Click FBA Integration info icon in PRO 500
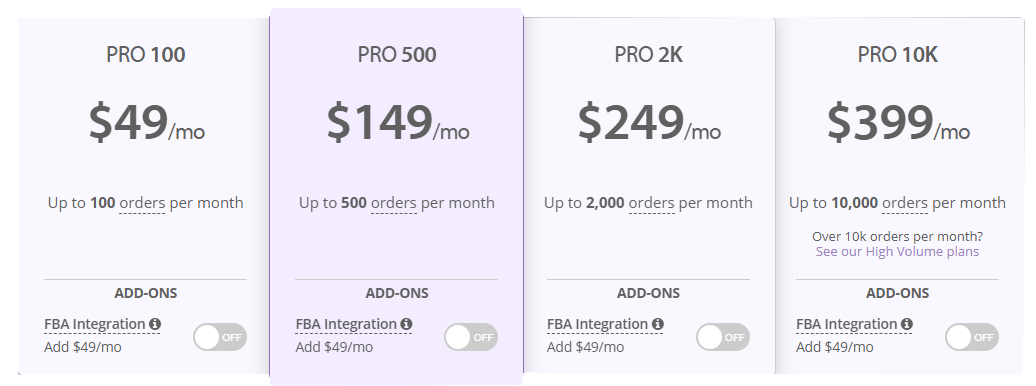 pos(406,324)
